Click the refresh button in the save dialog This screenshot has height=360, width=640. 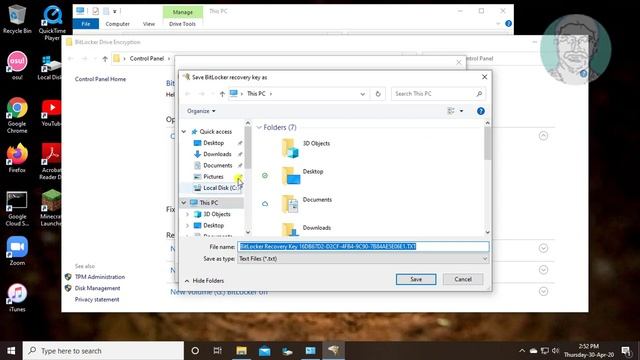click(x=378, y=94)
